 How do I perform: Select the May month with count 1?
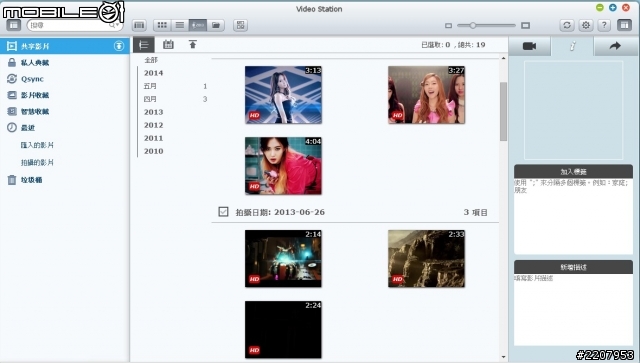click(x=175, y=86)
